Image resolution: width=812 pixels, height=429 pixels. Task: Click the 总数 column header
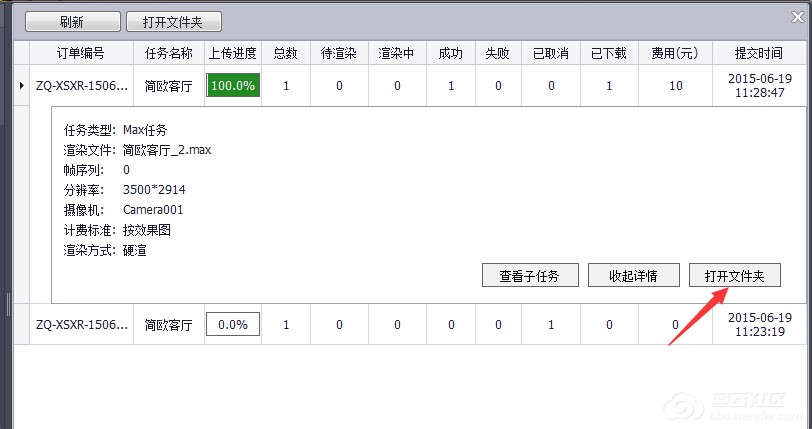[x=286, y=53]
